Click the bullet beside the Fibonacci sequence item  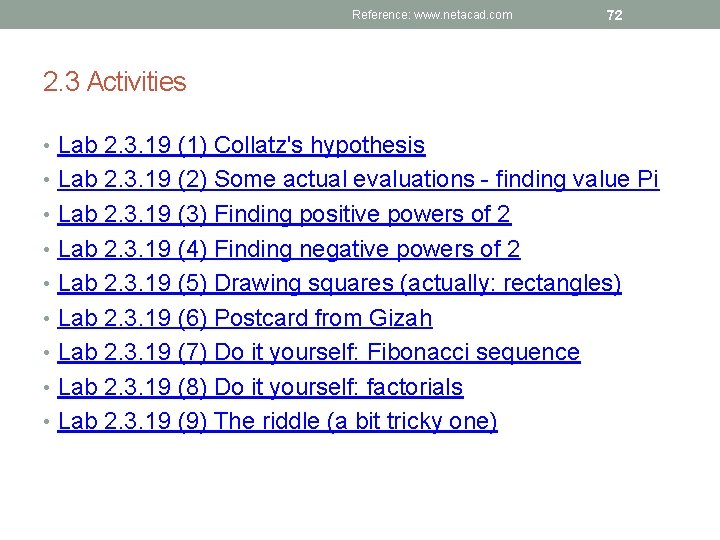pyautogui.click(x=48, y=354)
